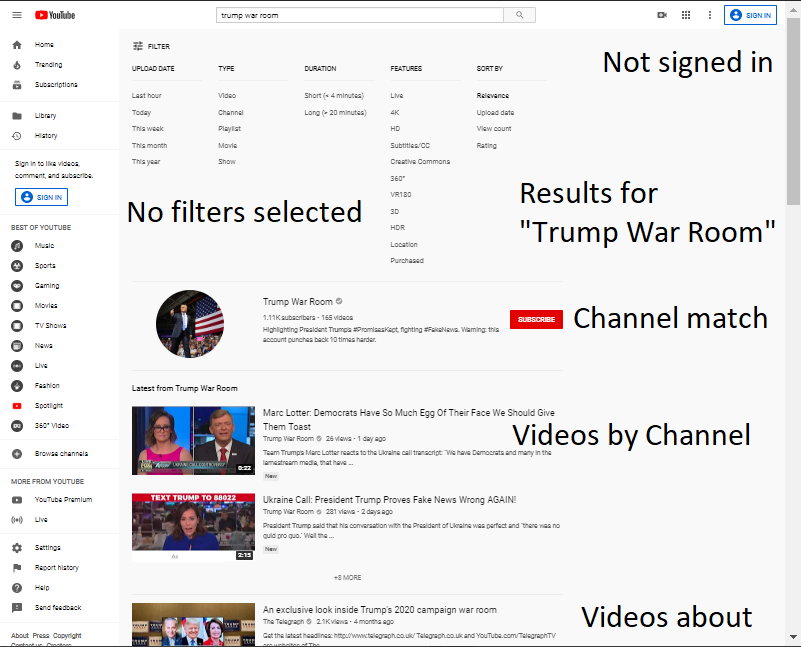The height and width of the screenshot is (647, 801).
Task: Click the History clock icon
Action: coord(17,136)
